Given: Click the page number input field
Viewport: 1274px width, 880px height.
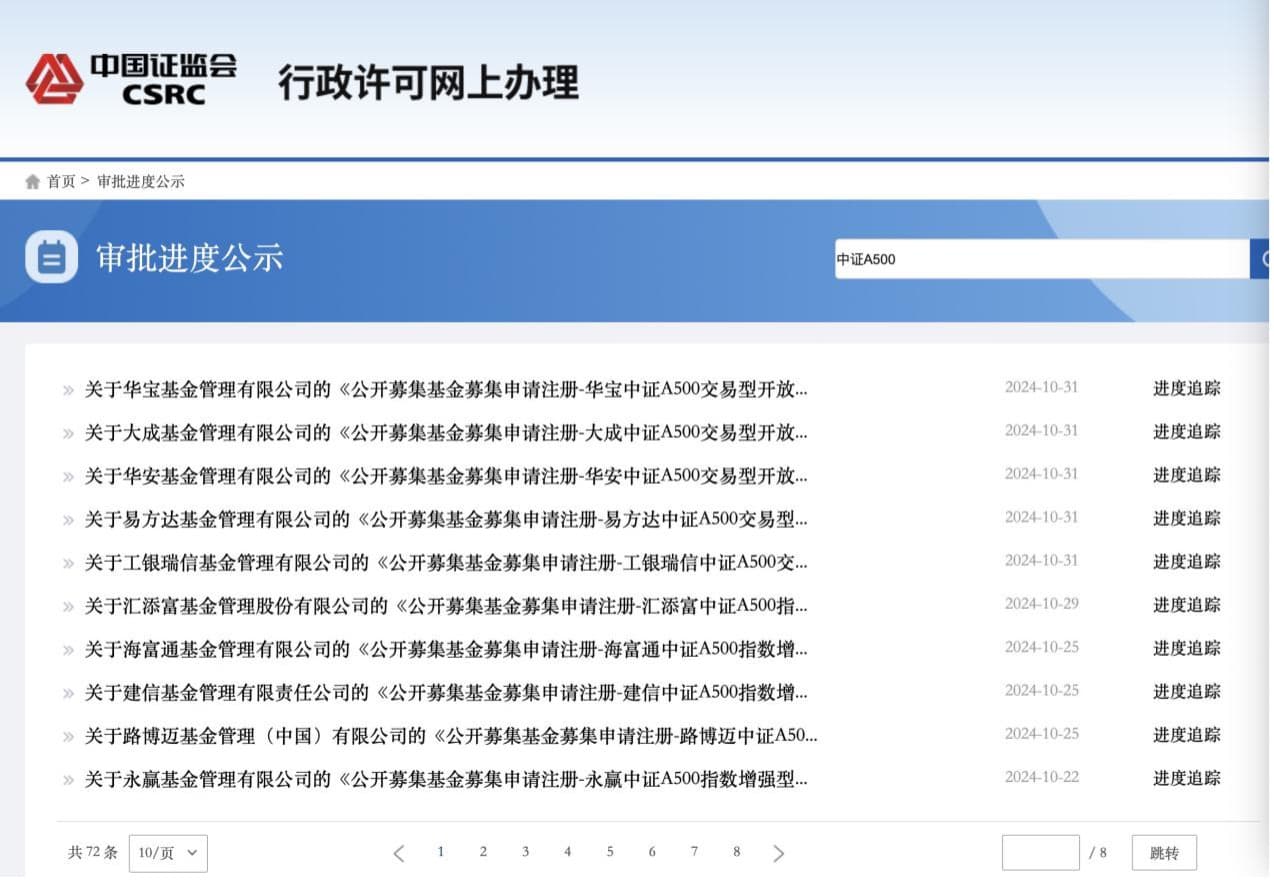Looking at the screenshot, I should tap(1040, 853).
